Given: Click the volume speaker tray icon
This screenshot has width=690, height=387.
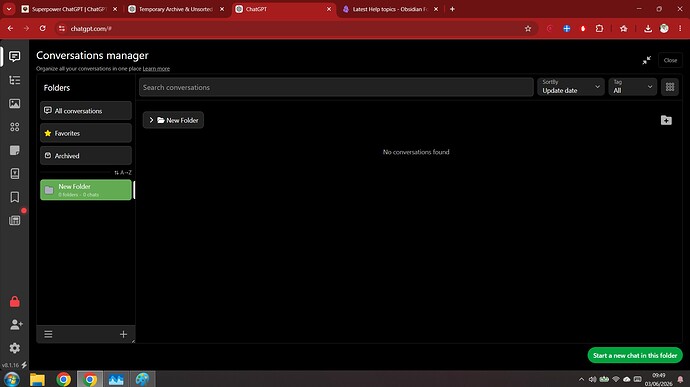Looking at the screenshot, I should point(592,379).
